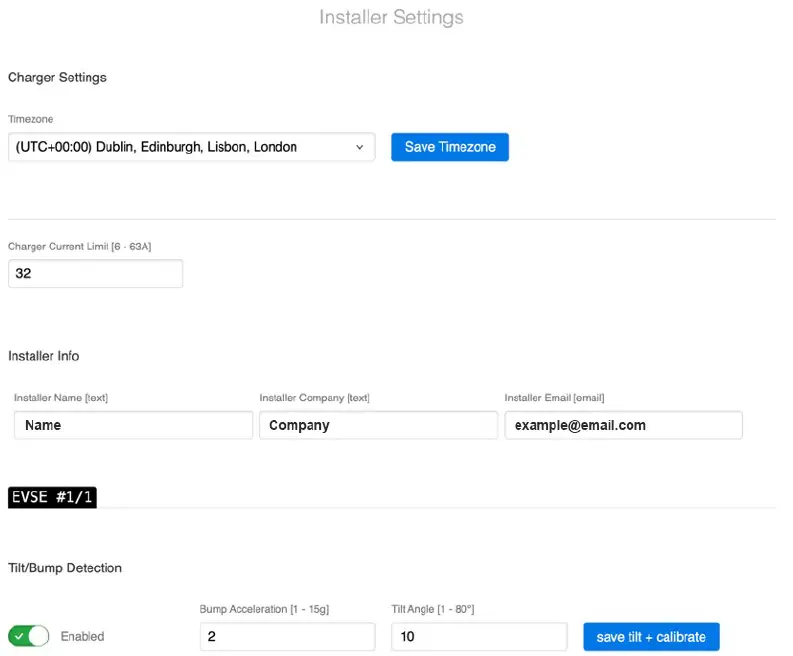Select the Installer Info section heading
The image size is (793, 656).
click(43, 356)
